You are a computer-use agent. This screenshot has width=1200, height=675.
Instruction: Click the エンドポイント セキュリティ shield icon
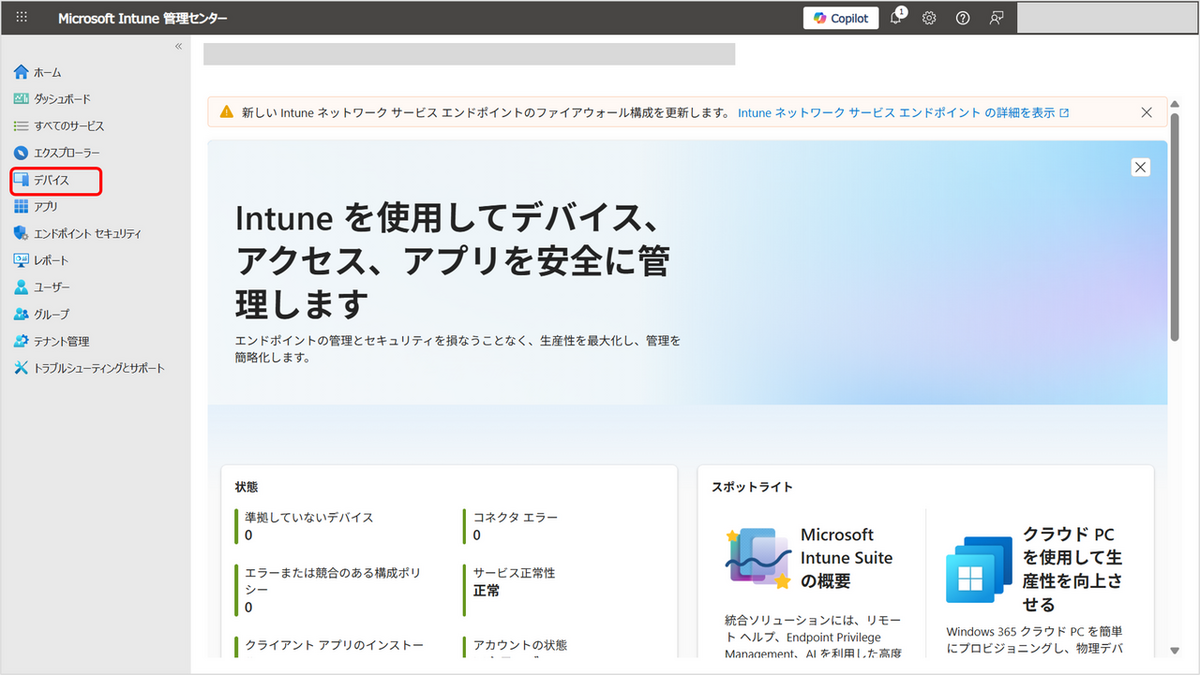[x=21, y=233]
